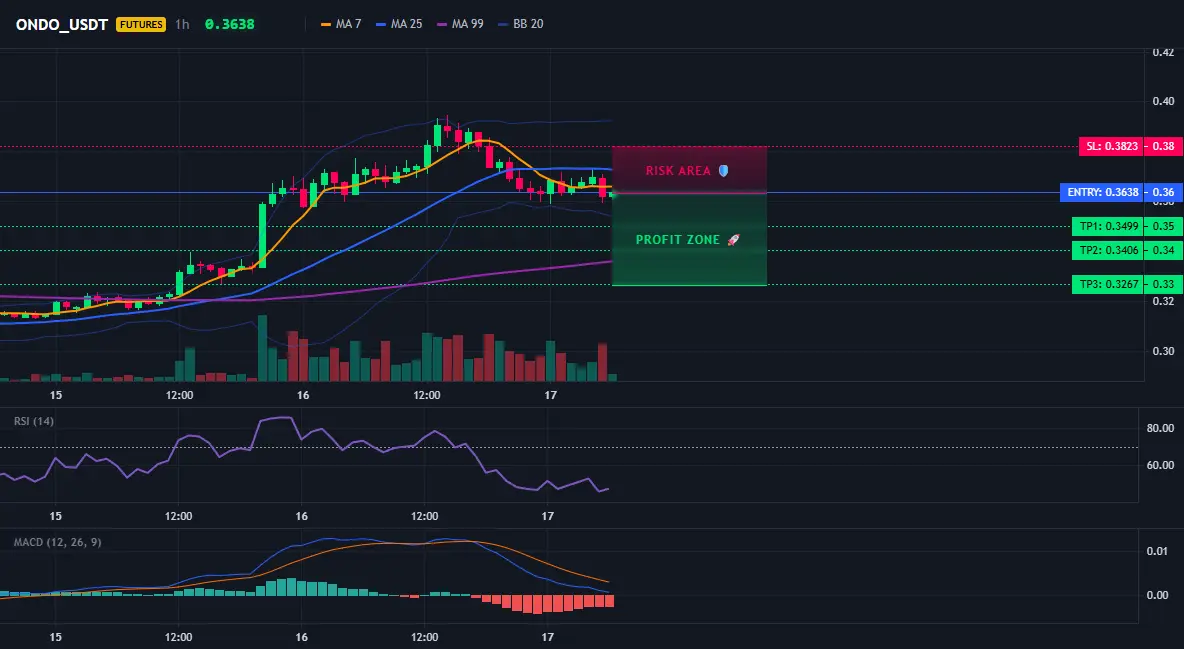Select the TP1: 0.3499 price tag

point(1108,226)
